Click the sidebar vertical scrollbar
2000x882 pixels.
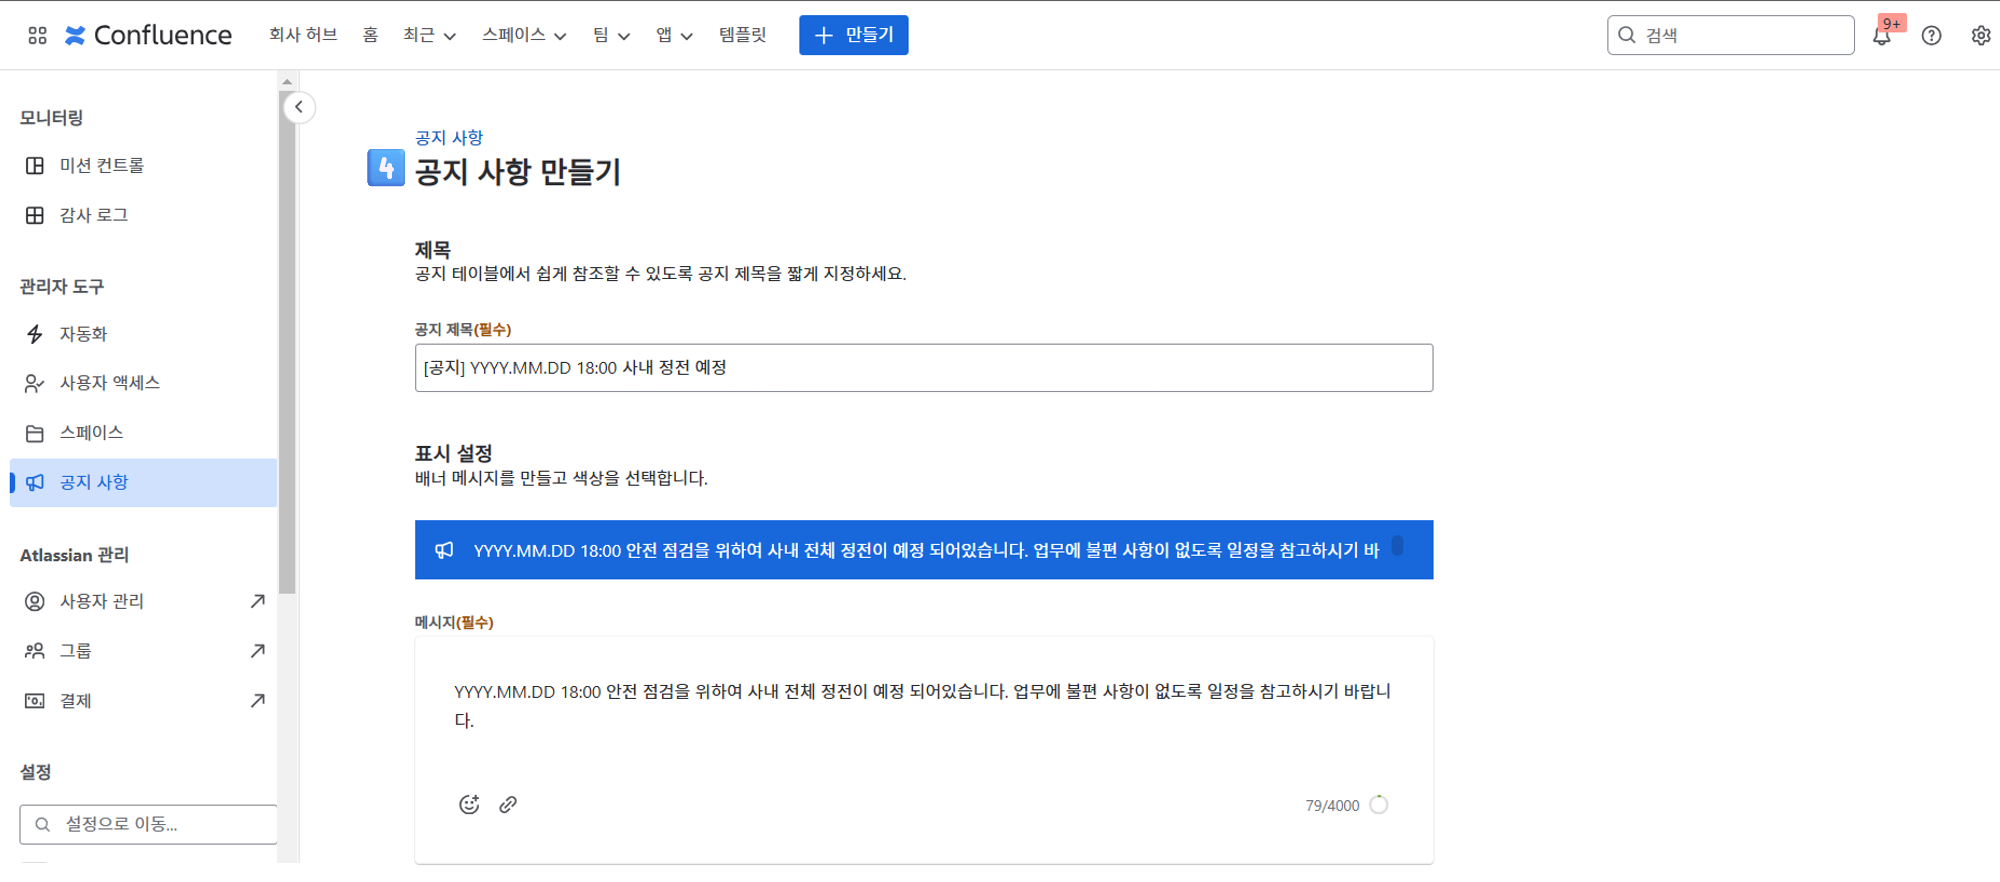click(287, 342)
